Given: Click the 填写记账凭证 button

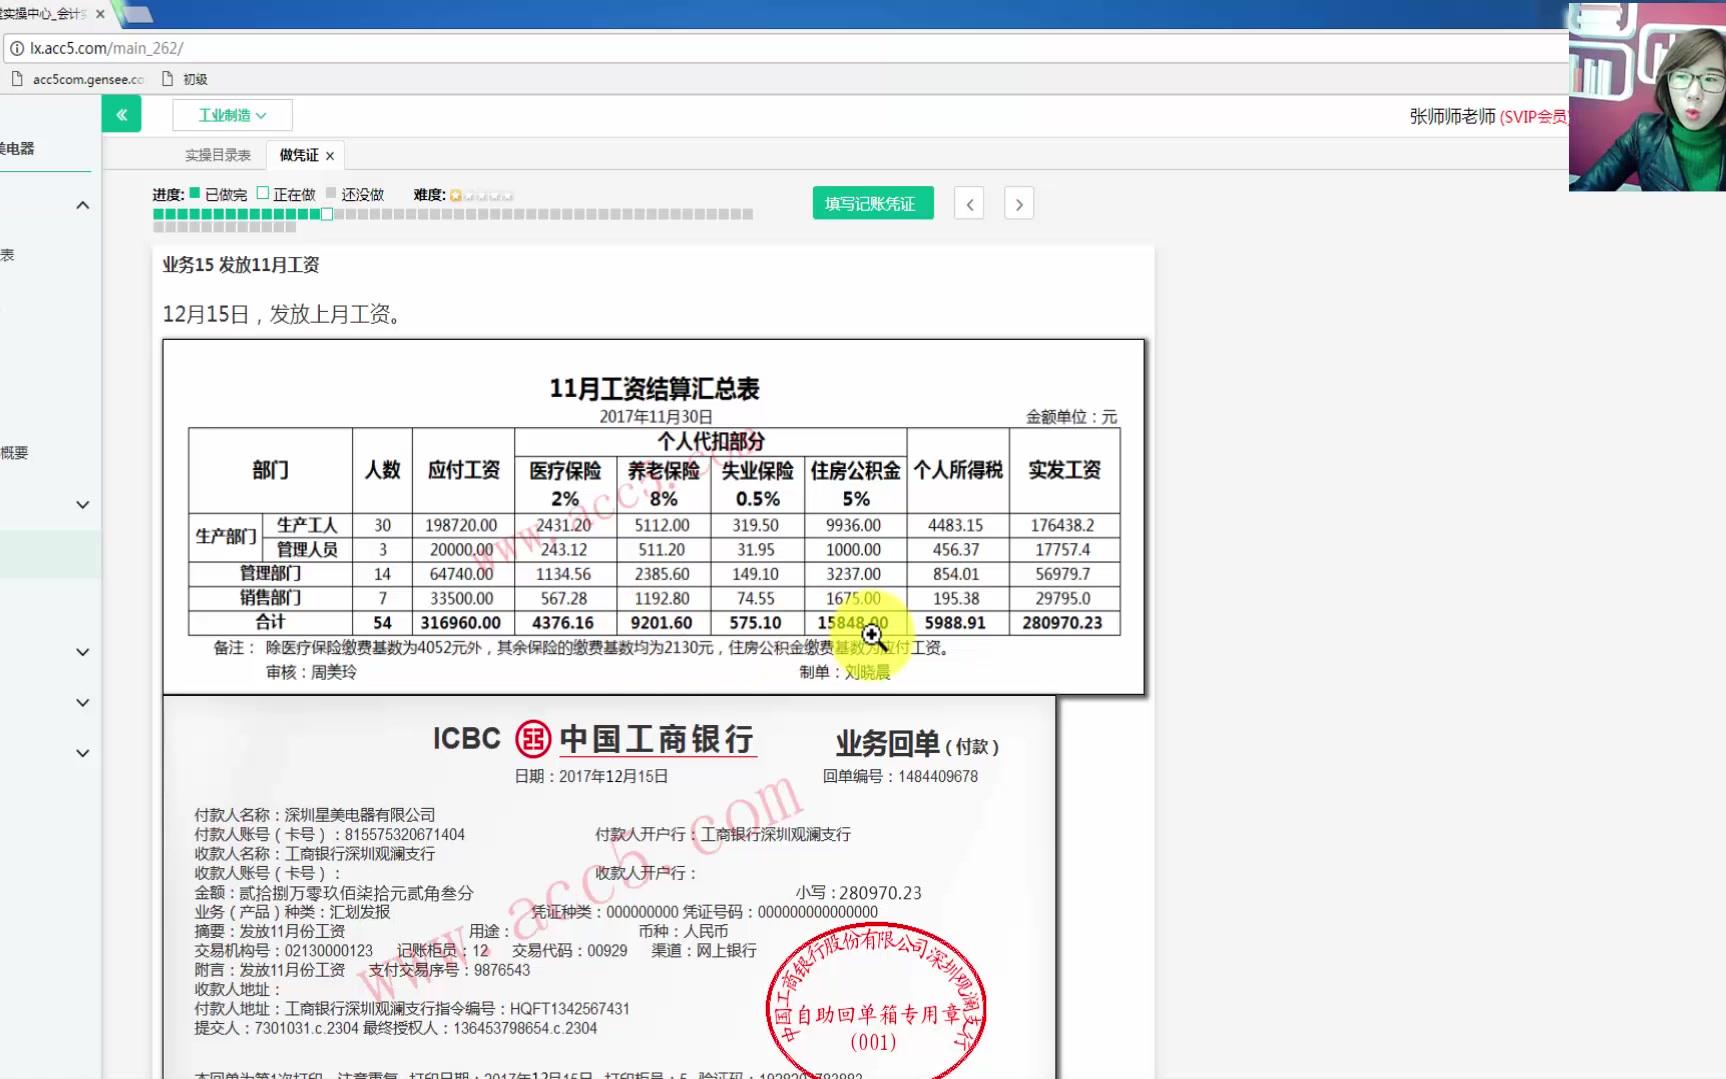Looking at the screenshot, I should pos(872,203).
